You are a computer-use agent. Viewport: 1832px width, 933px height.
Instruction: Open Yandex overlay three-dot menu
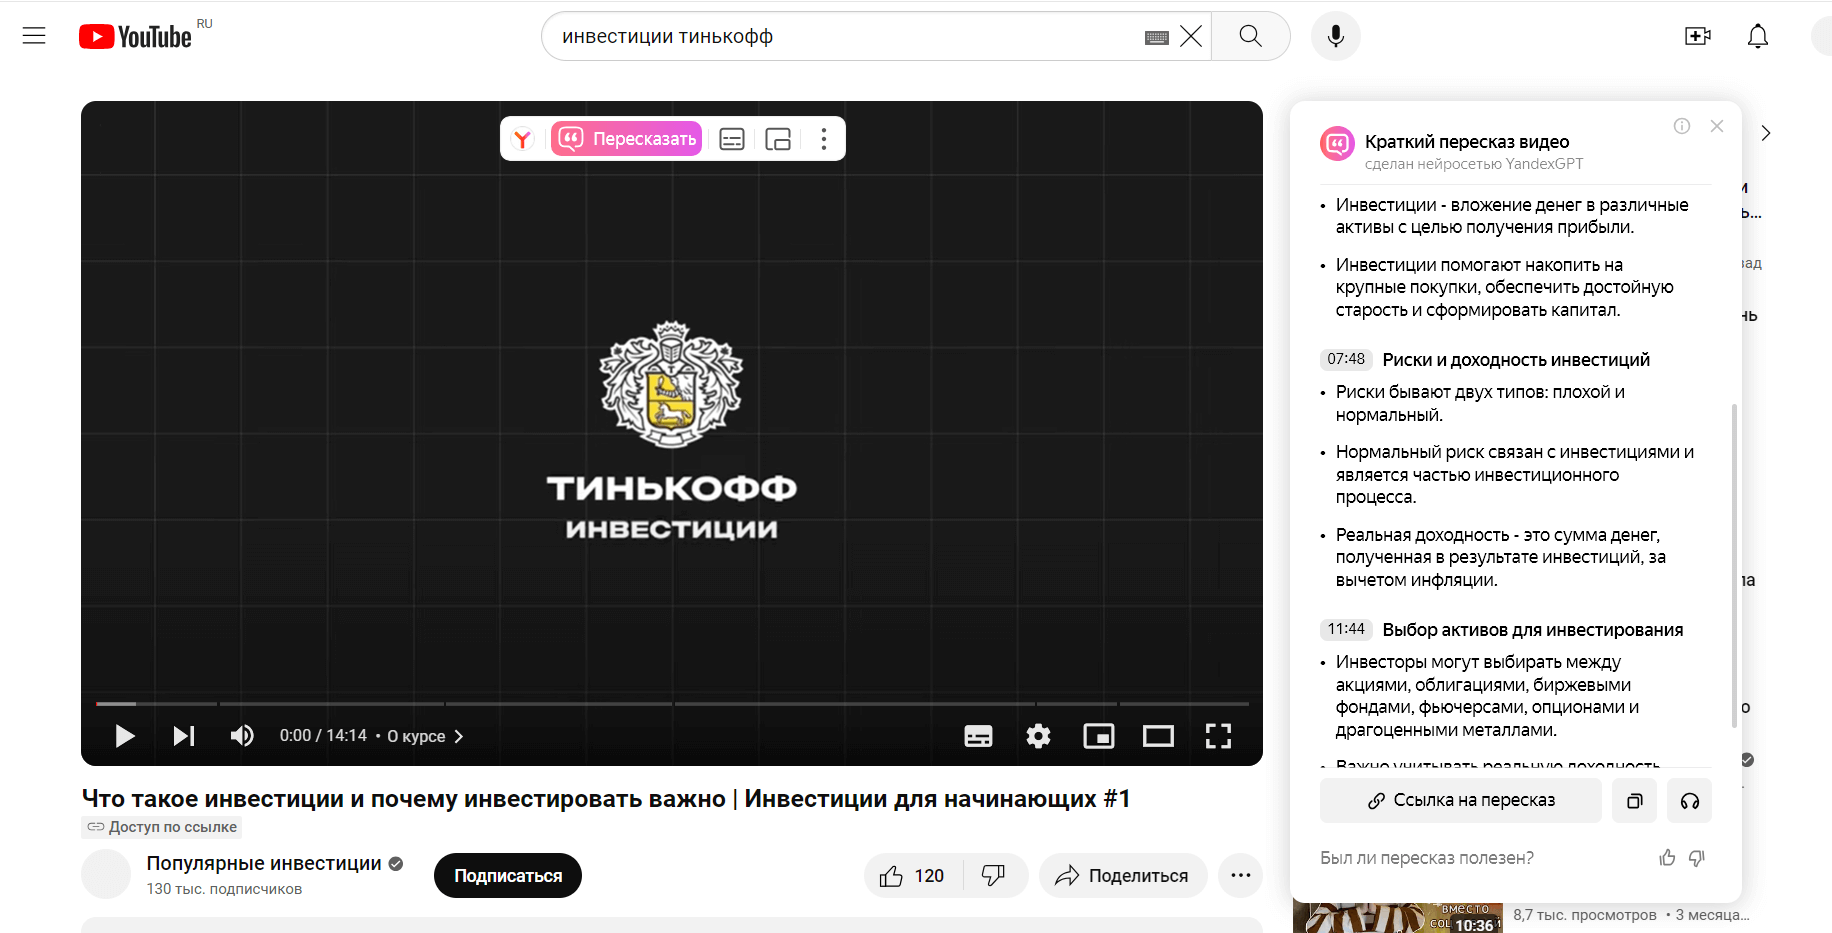(x=824, y=139)
